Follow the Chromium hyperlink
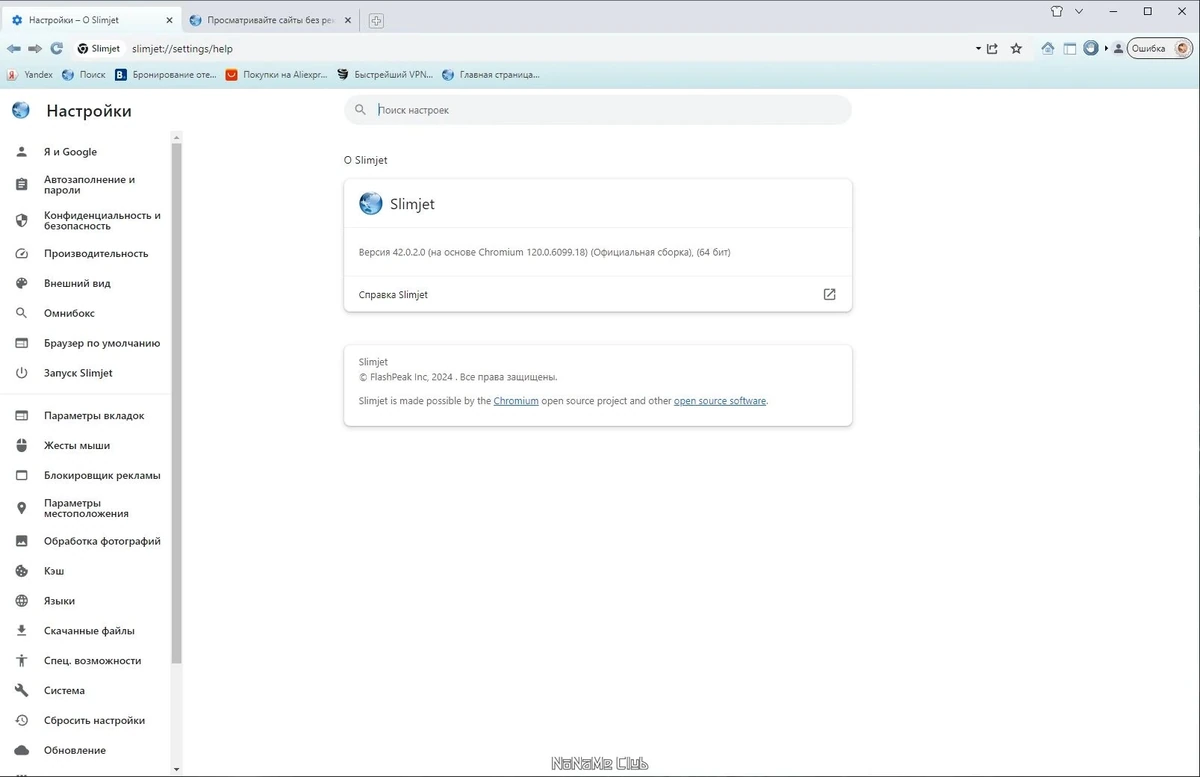 [x=516, y=401]
